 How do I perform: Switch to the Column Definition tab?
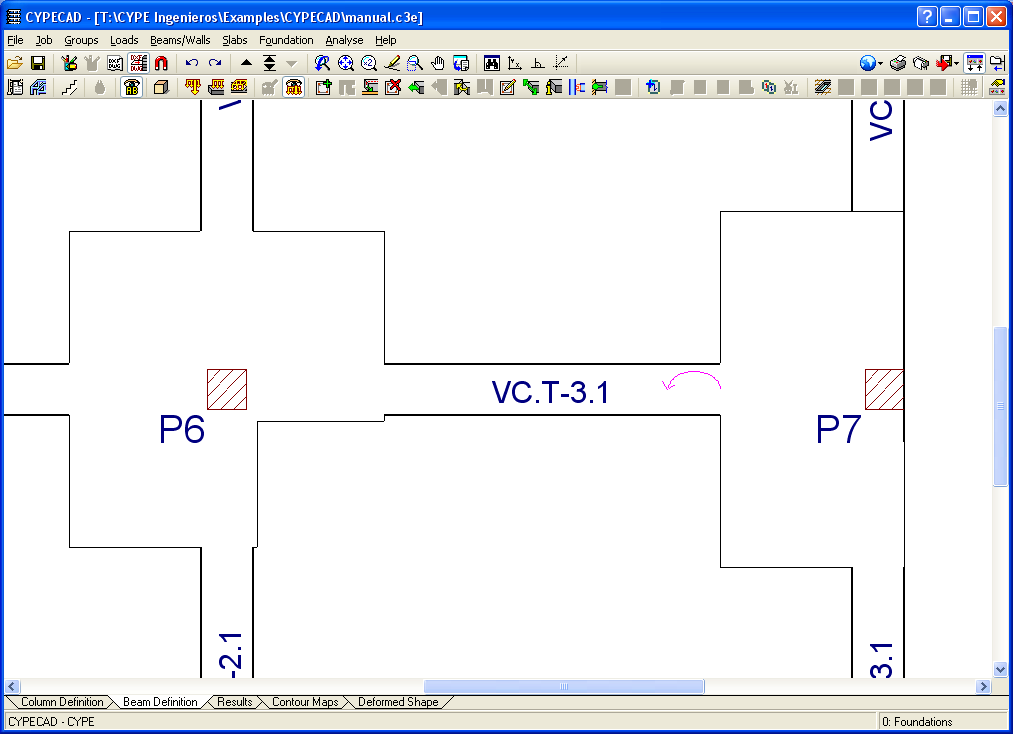pos(62,702)
